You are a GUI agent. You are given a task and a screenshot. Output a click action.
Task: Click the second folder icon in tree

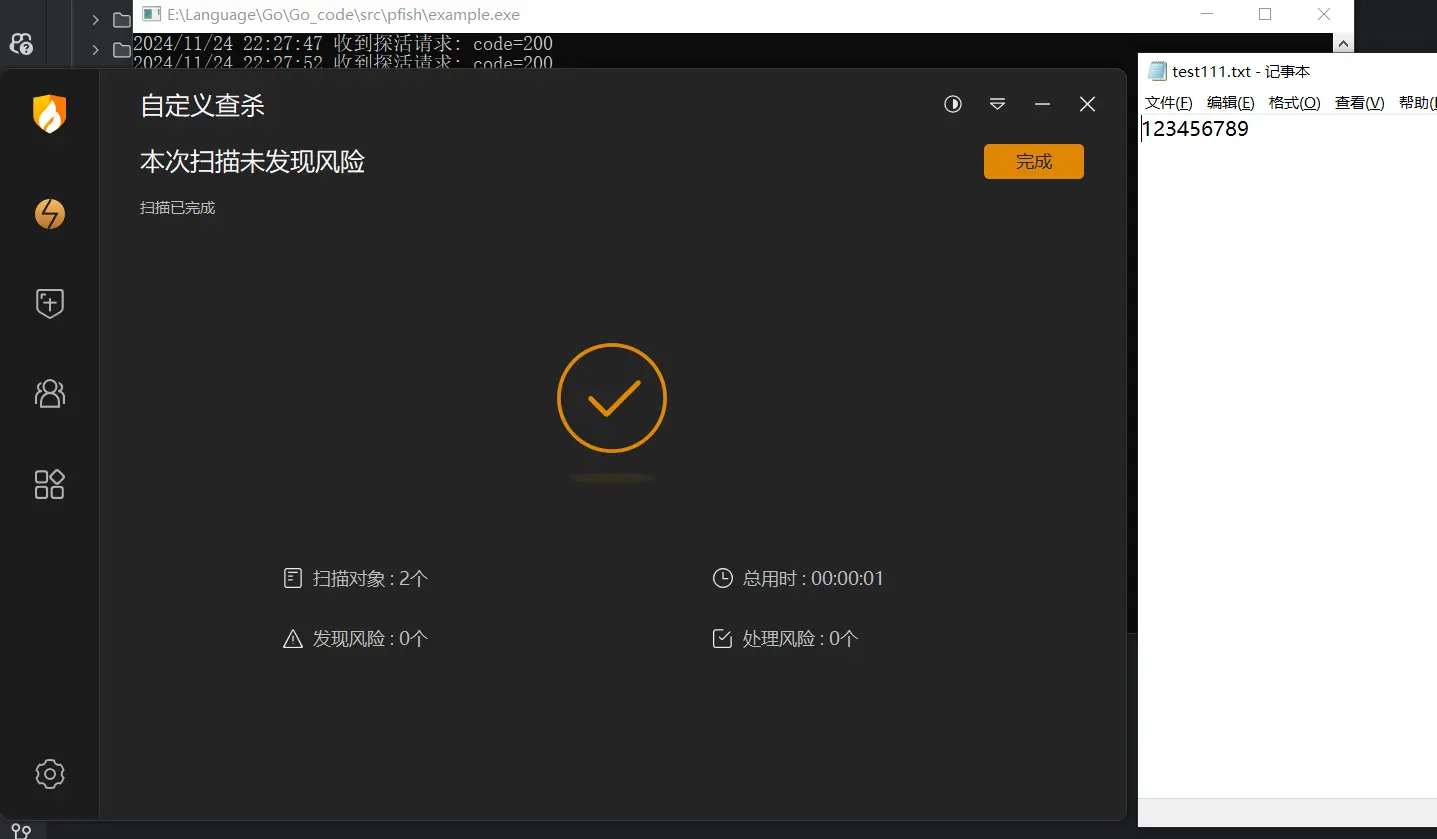121,49
